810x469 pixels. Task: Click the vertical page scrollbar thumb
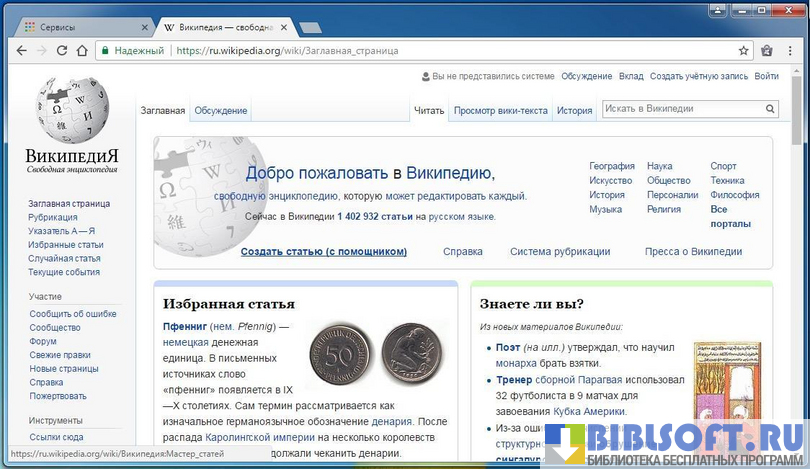[797, 111]
